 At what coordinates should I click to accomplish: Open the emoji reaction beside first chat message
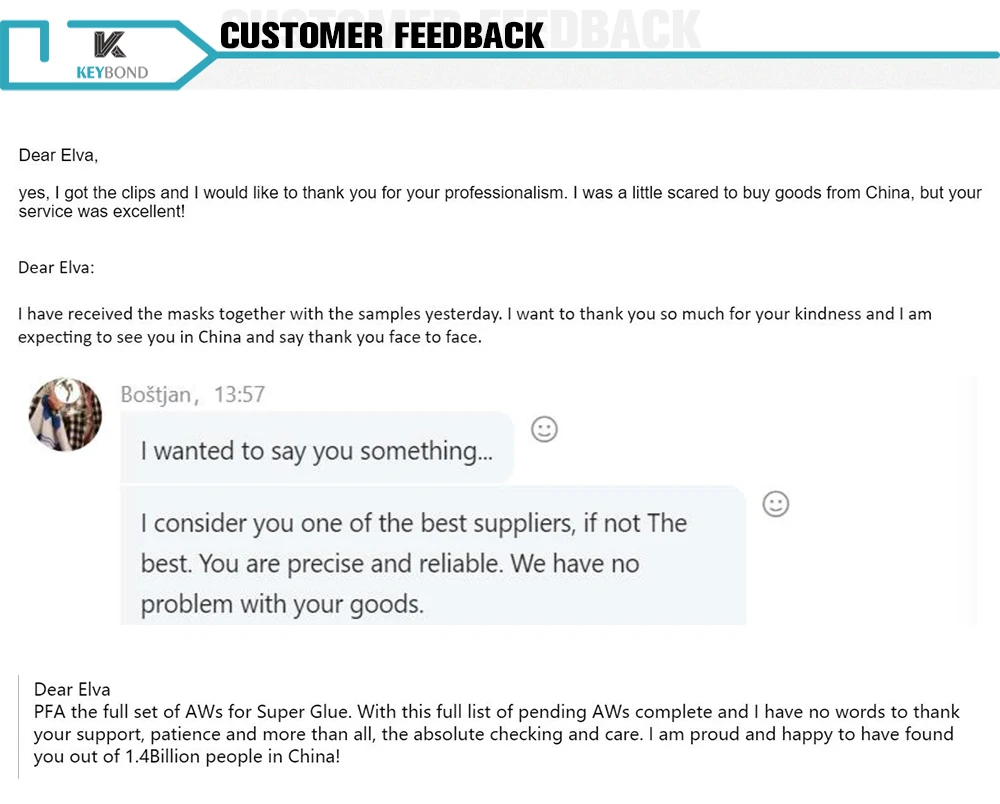click(x=544, y=429)
